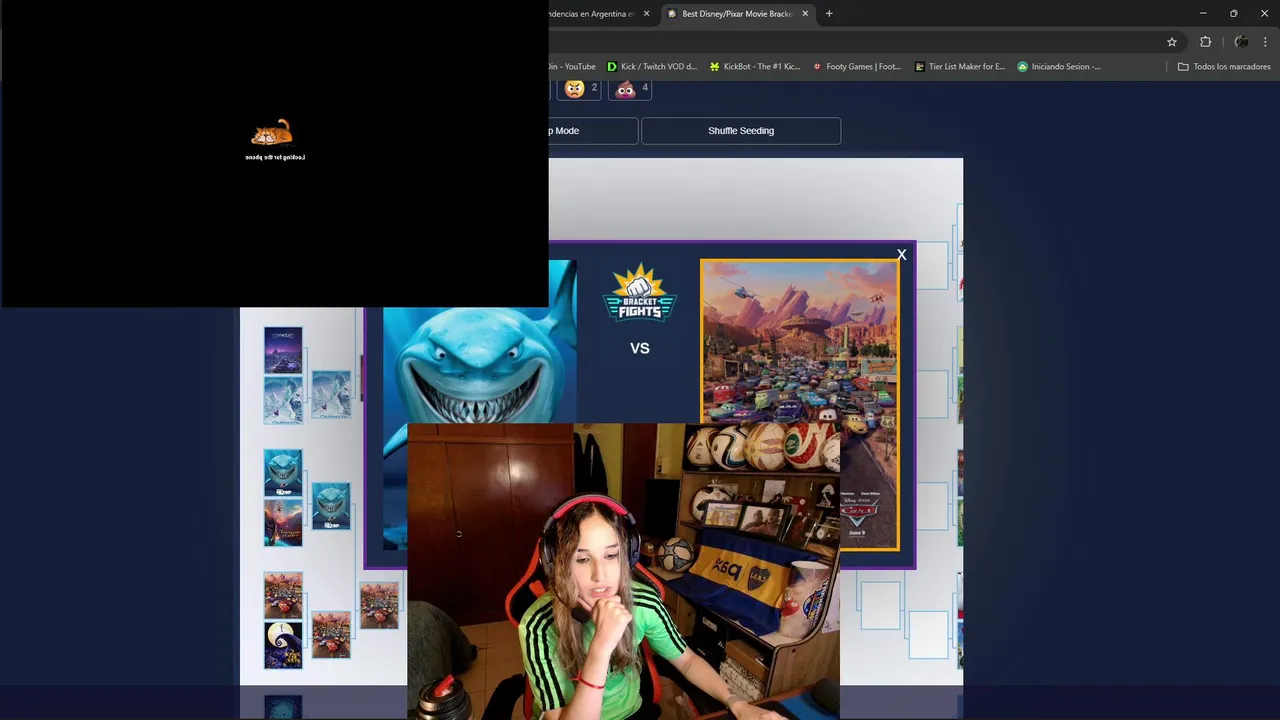The width and height of the screenshot is (1280, 720).
Task: Close the Argentina tendencias browser tab
Action: (x=646, y=14)
